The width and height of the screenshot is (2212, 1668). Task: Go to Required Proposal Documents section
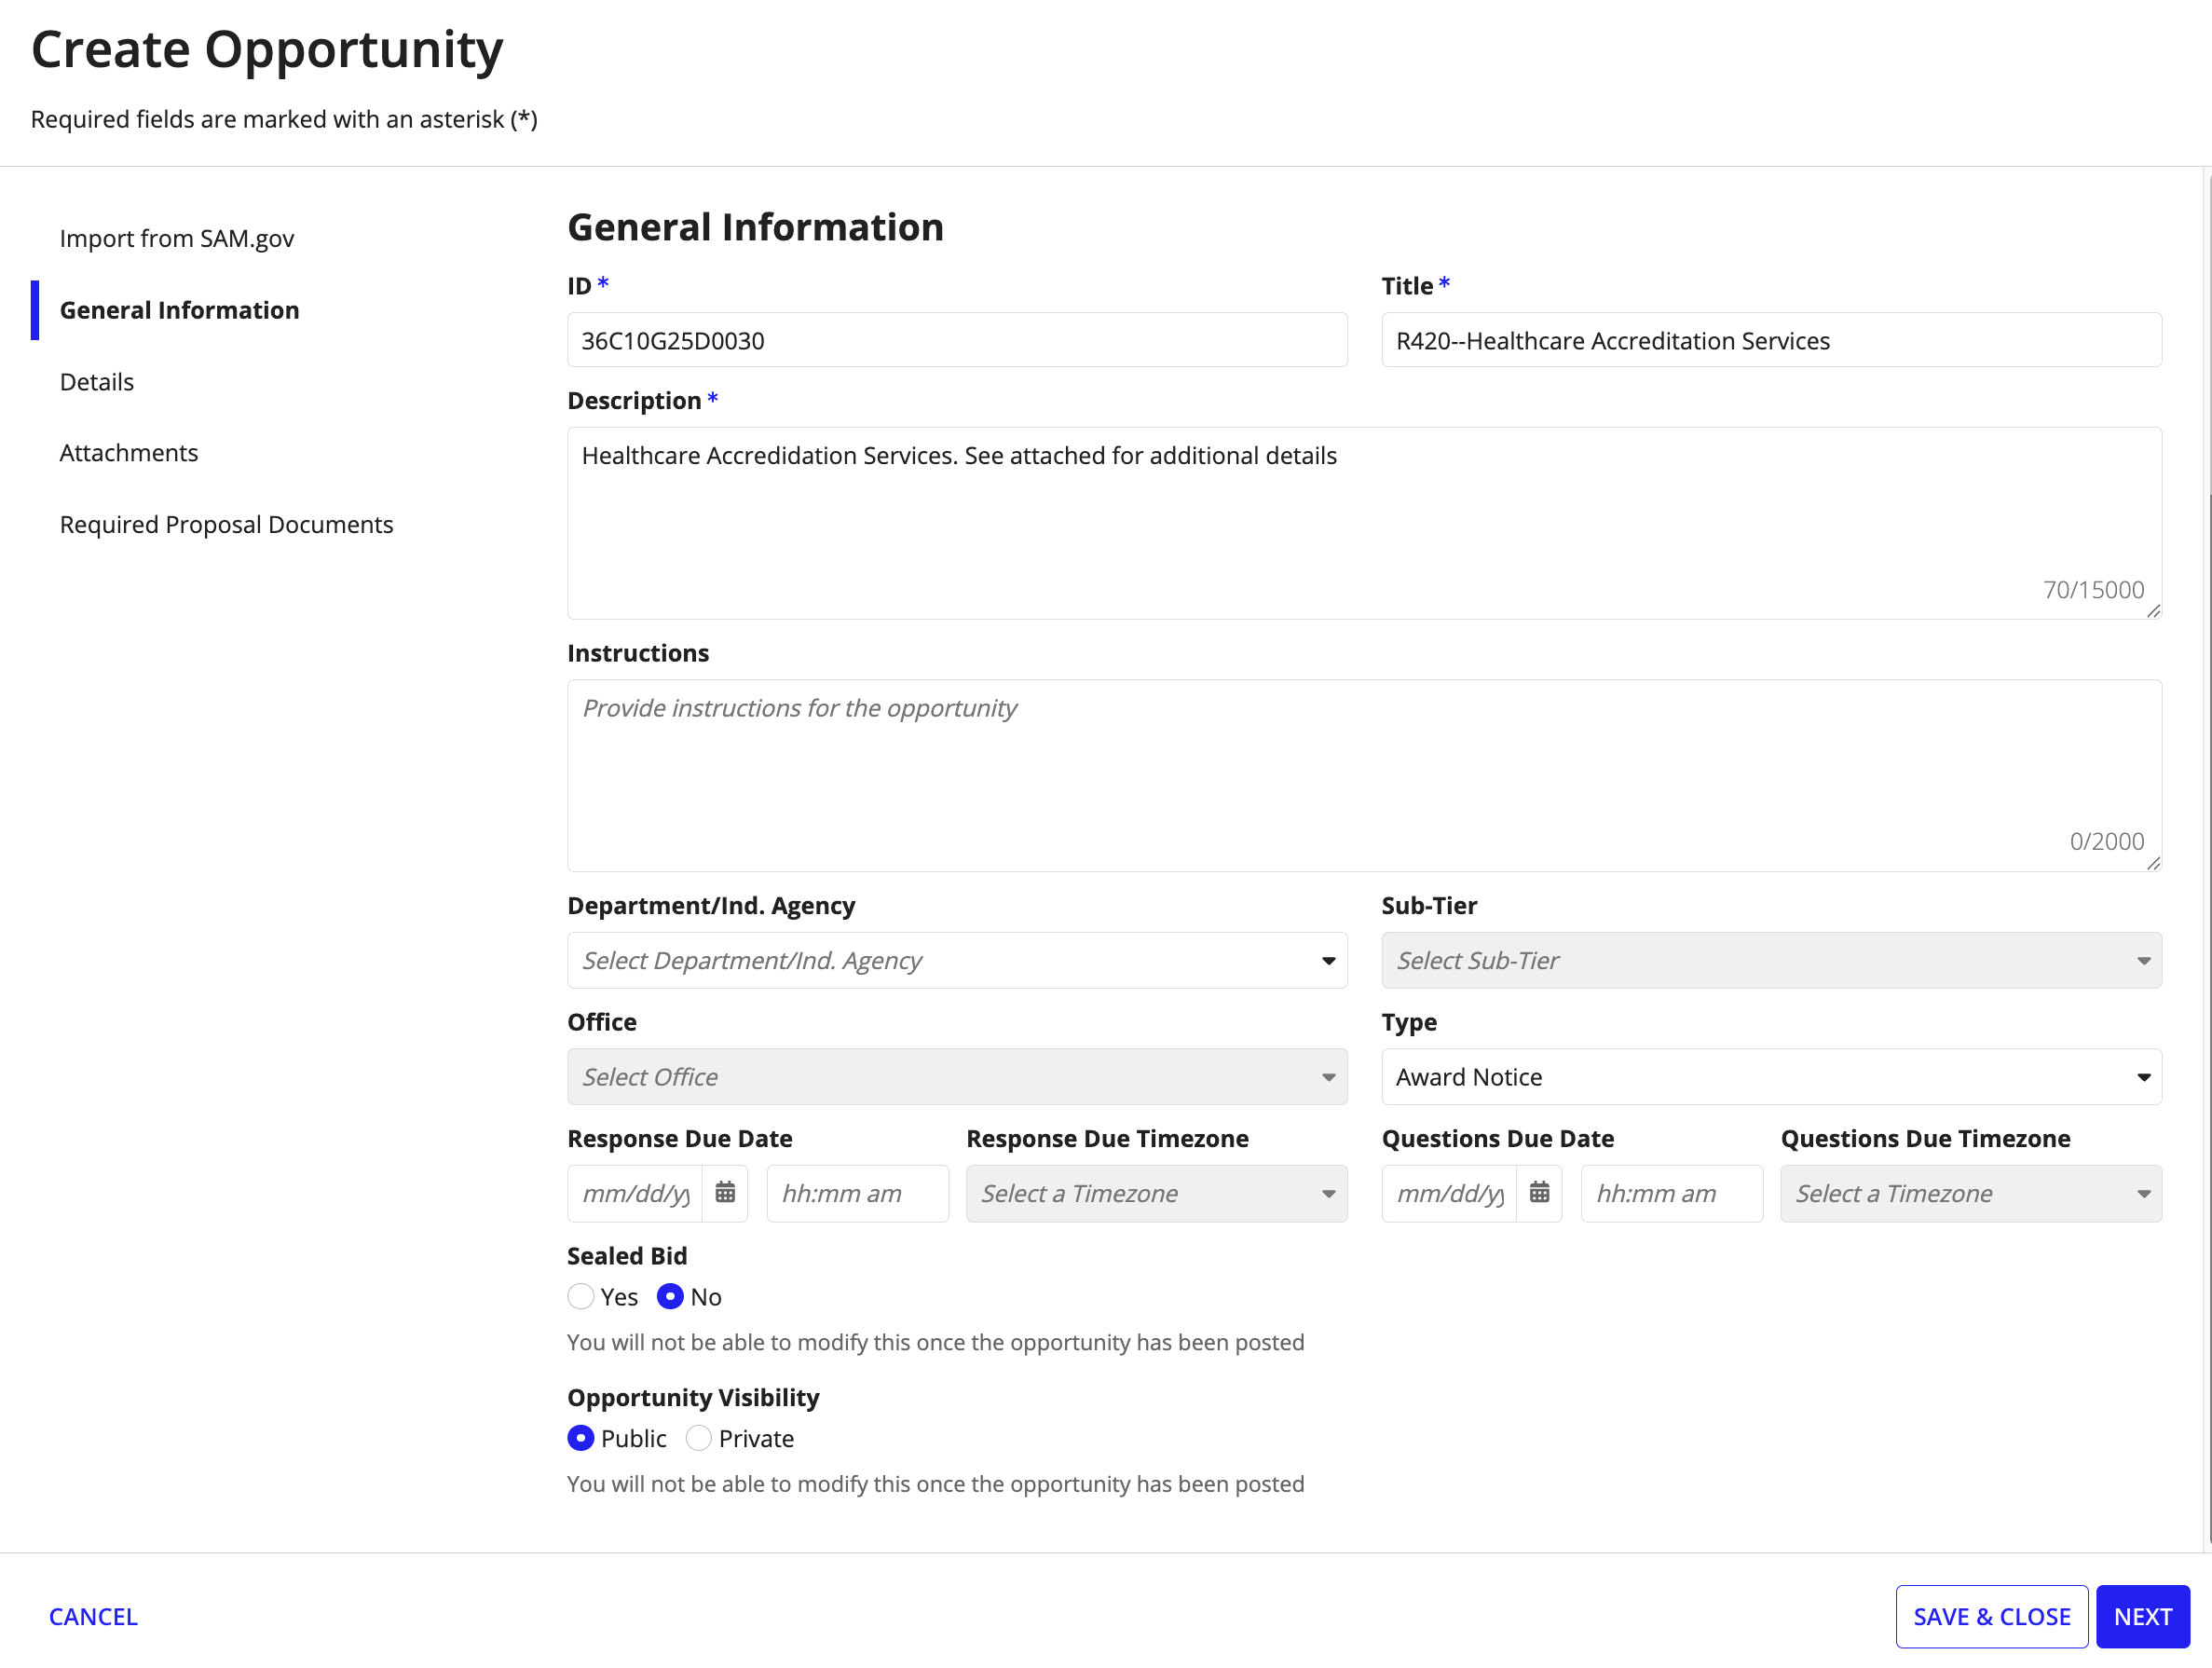pyautogui.click(x=226, y=525)
